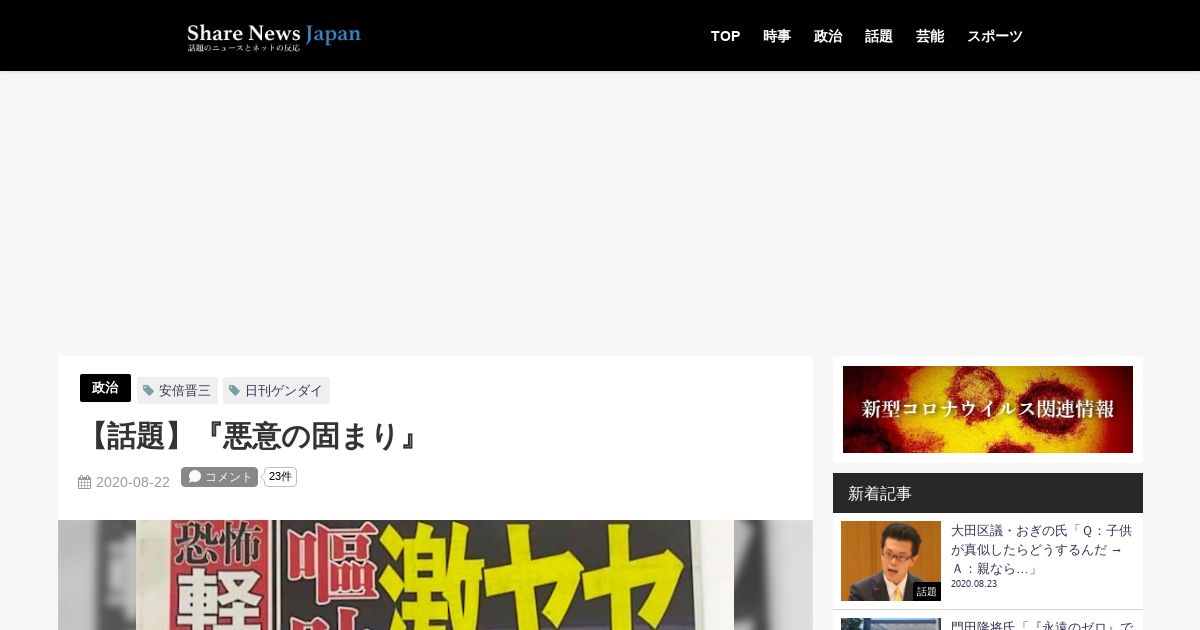
Task: Click the 2020-08-22 publish date
Action: click(133, 482)
